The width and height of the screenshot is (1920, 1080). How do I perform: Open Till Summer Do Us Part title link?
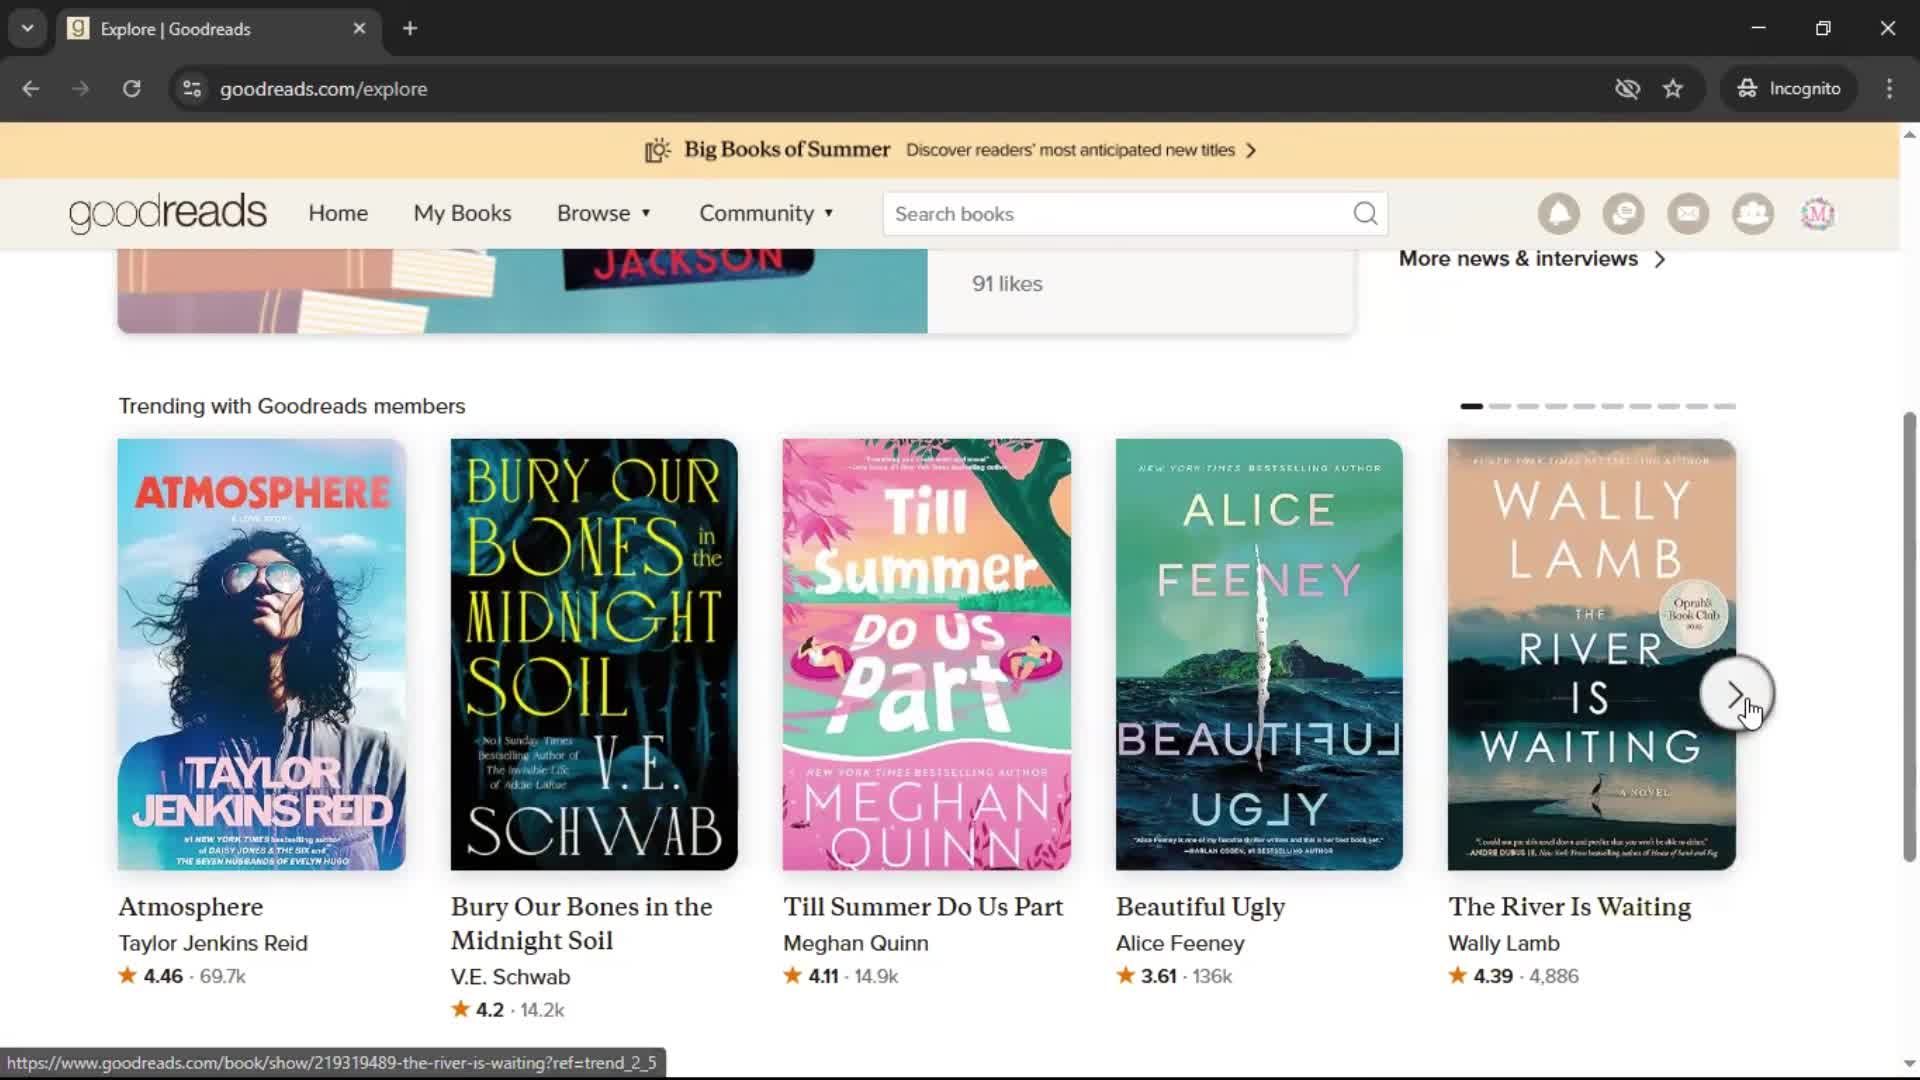point(923,907)
